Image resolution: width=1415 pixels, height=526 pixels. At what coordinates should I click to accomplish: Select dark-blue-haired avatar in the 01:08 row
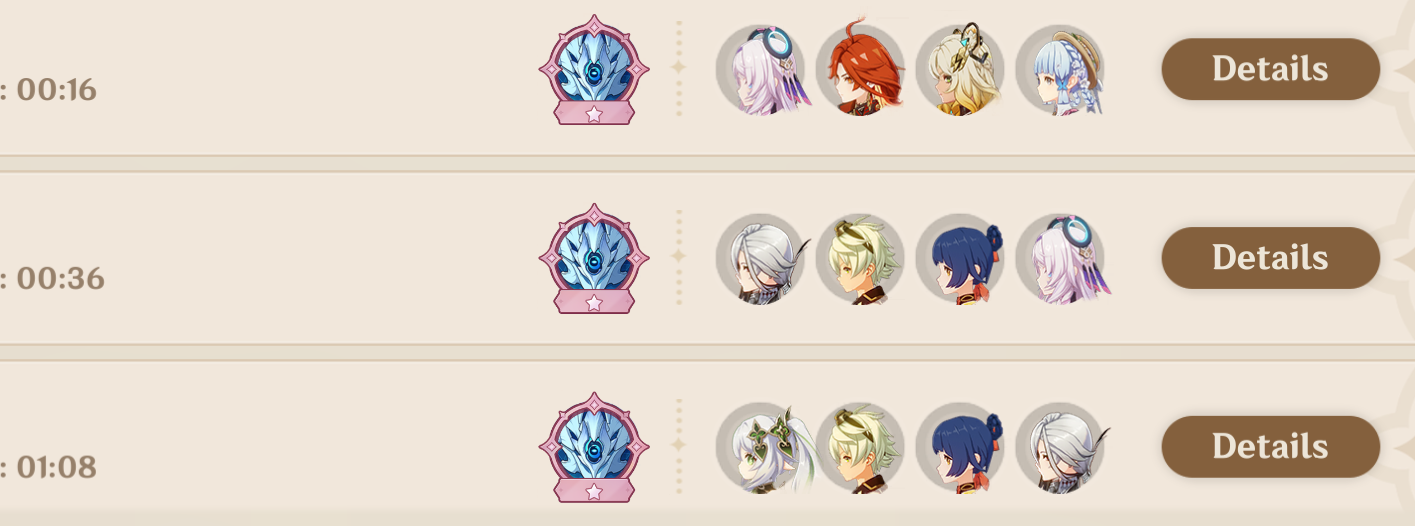[961, 447]
